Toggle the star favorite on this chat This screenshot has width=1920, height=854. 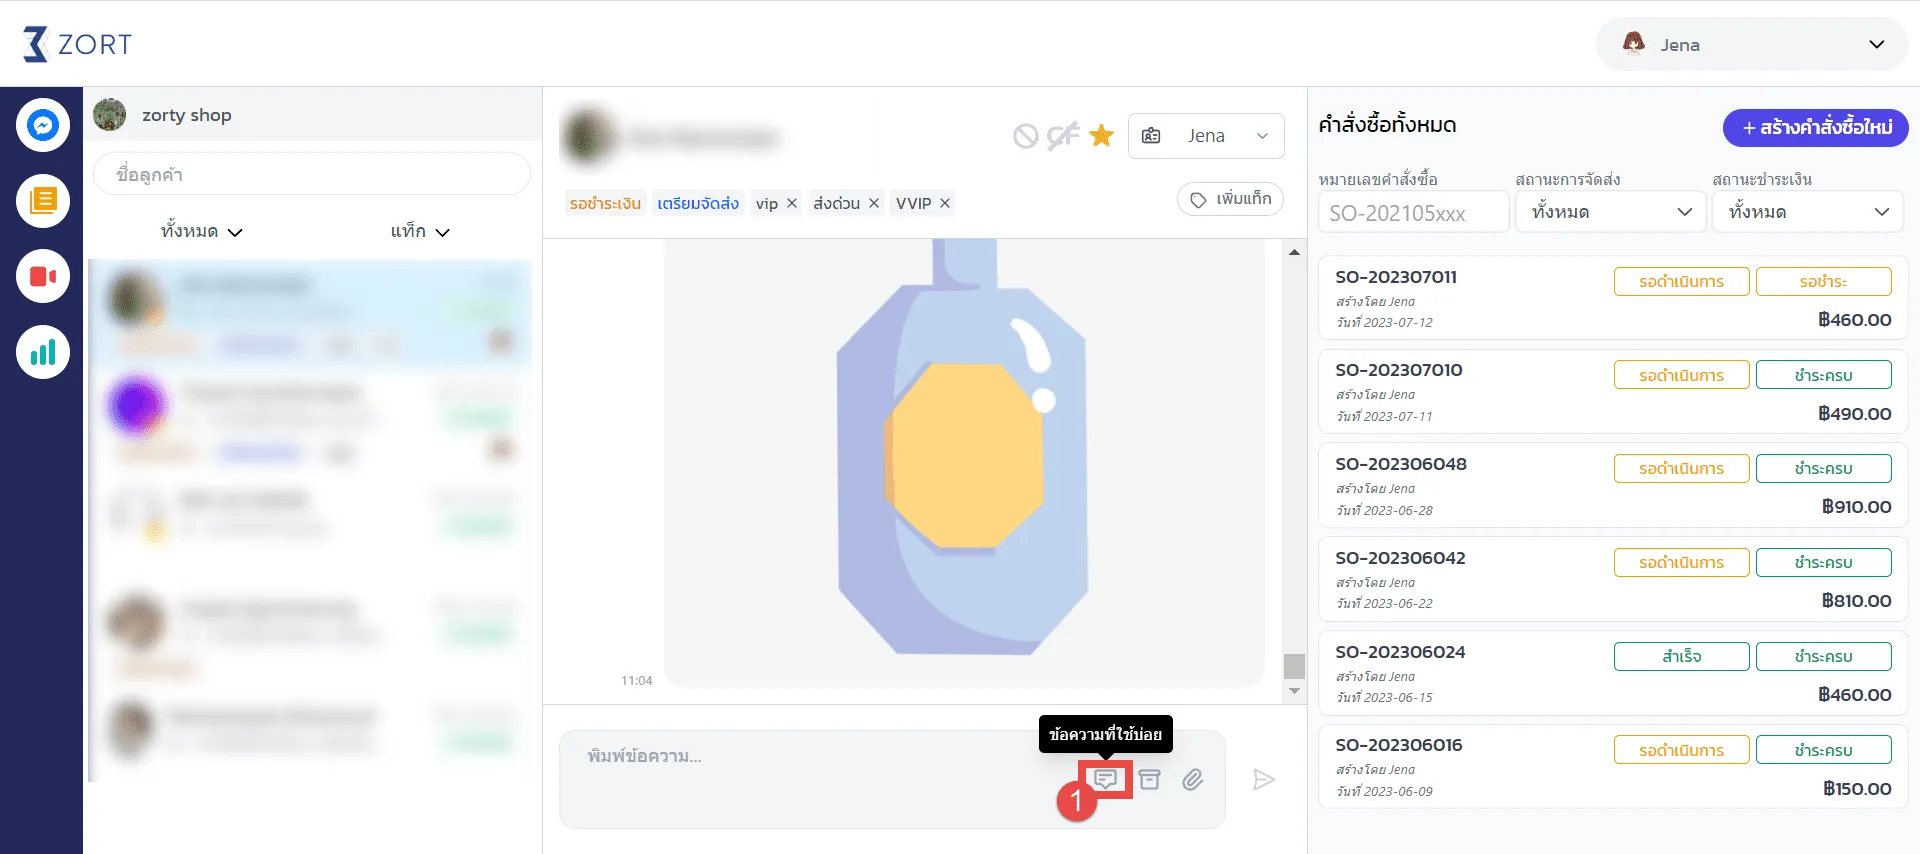click(x=1101, y=136)
